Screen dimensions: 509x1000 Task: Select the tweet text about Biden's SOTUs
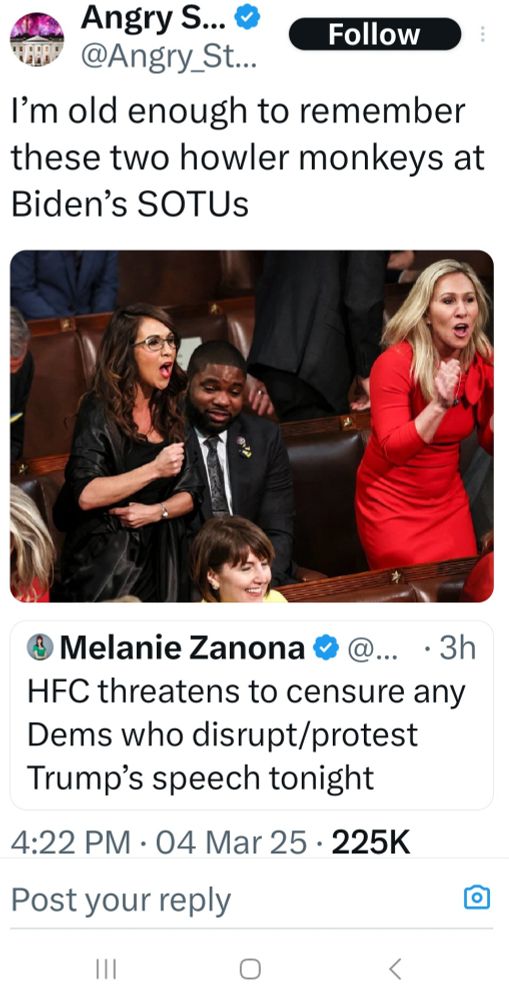(x=249, y=158)
